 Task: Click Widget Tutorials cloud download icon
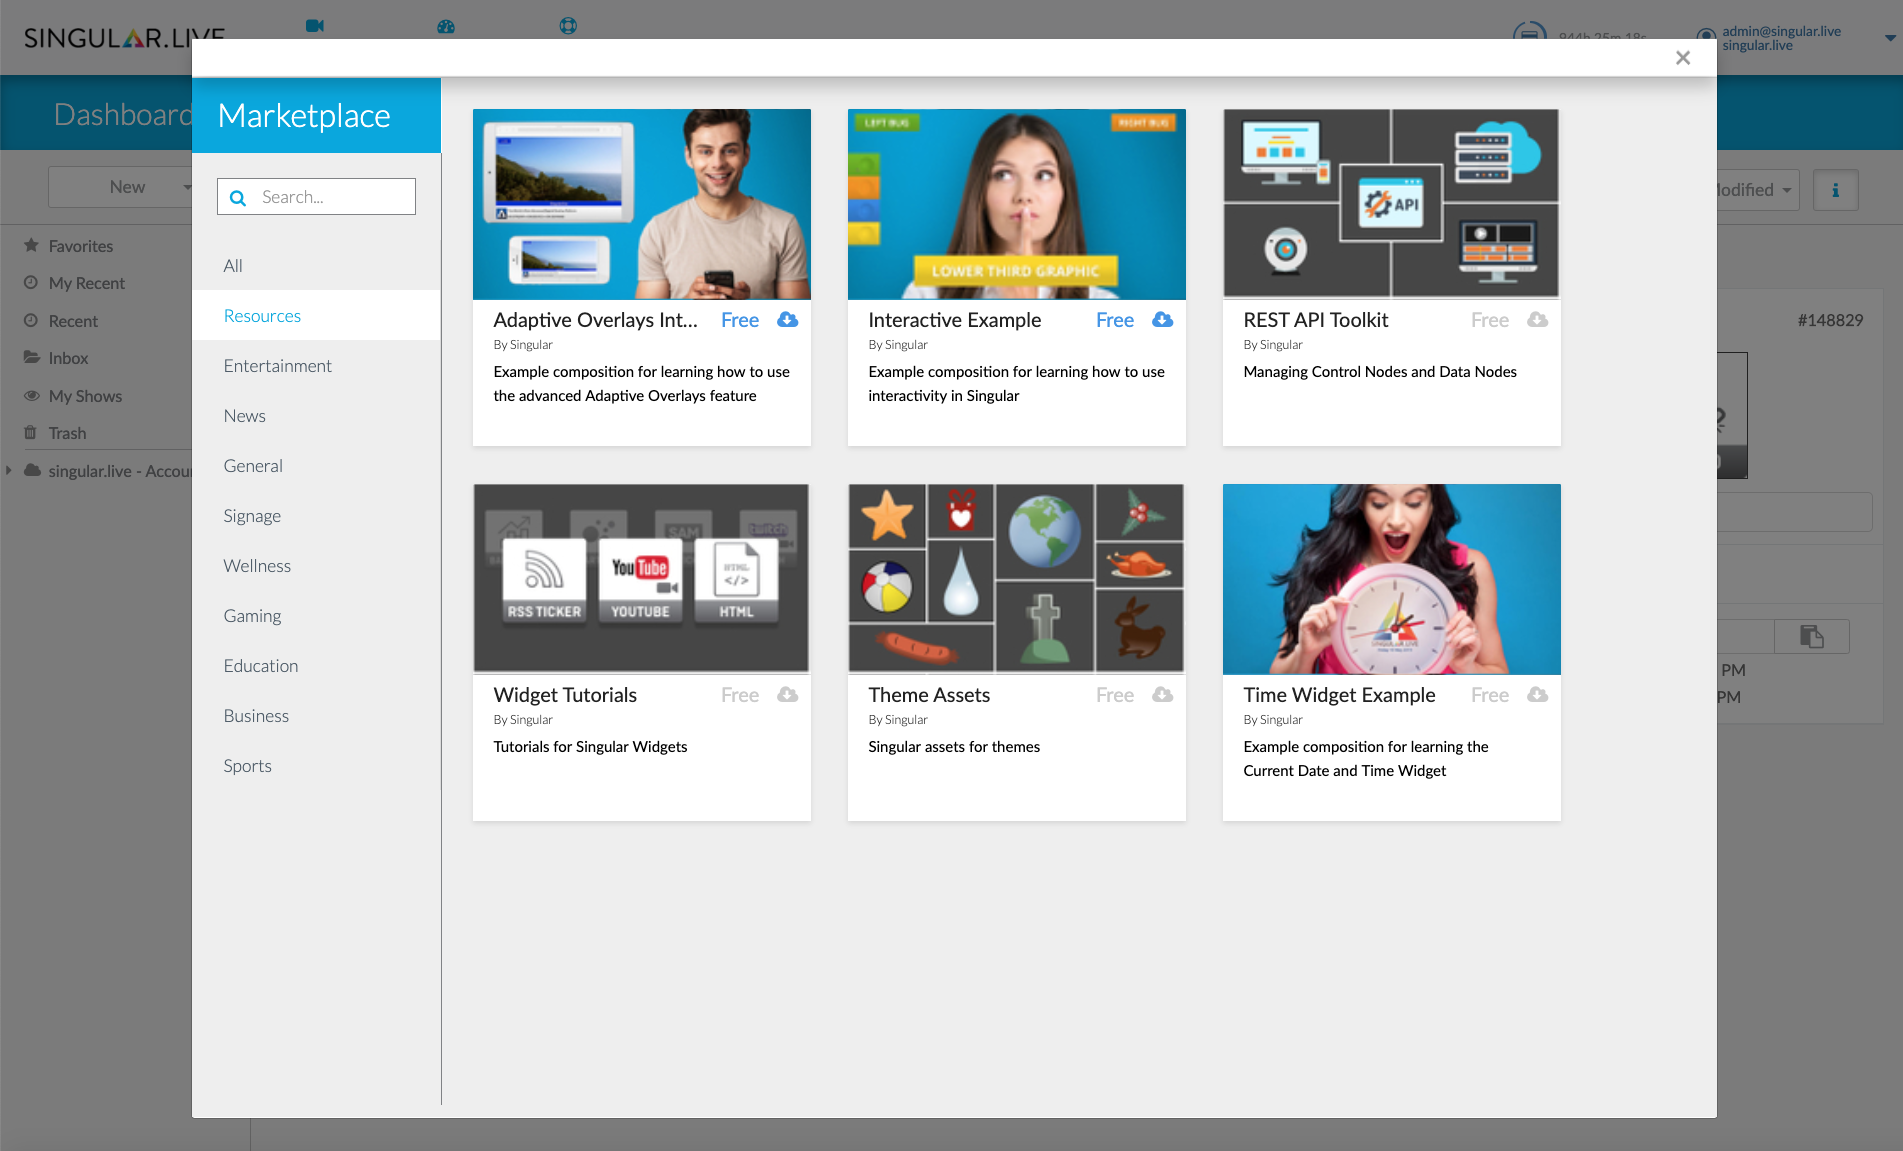pos(788,695)
